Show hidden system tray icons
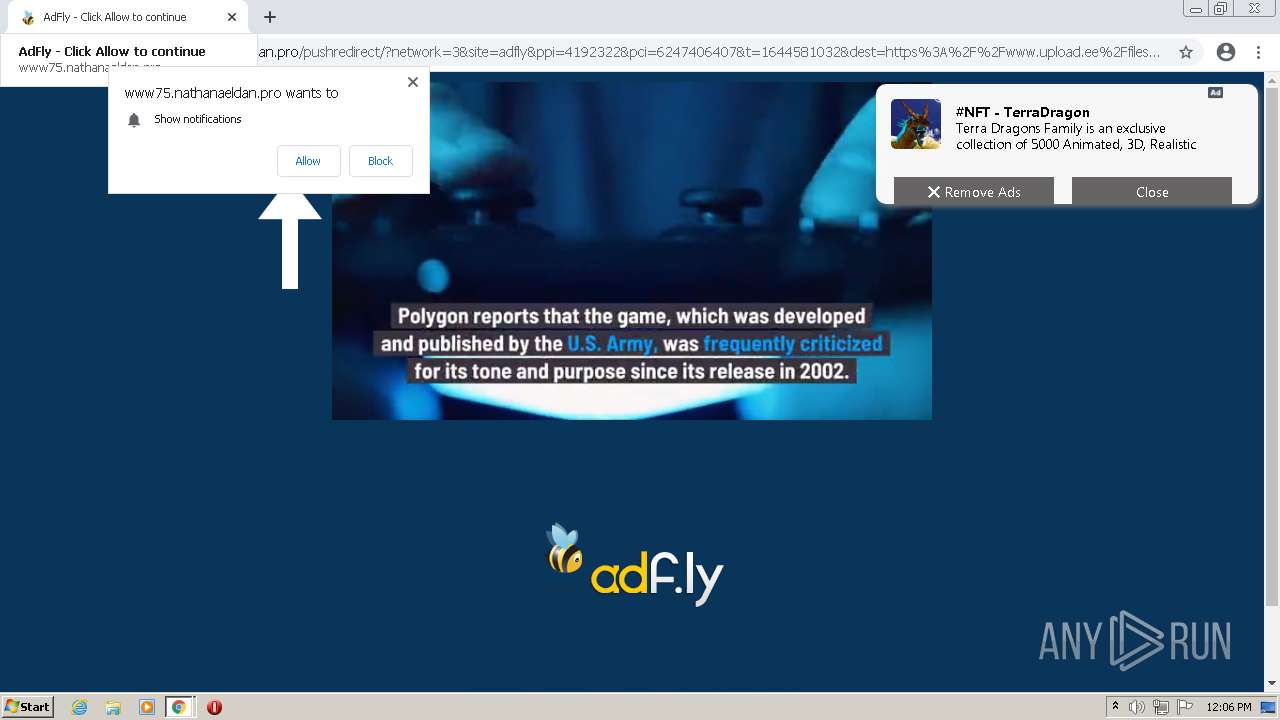1280x720 pixels. coord(1115,707)
